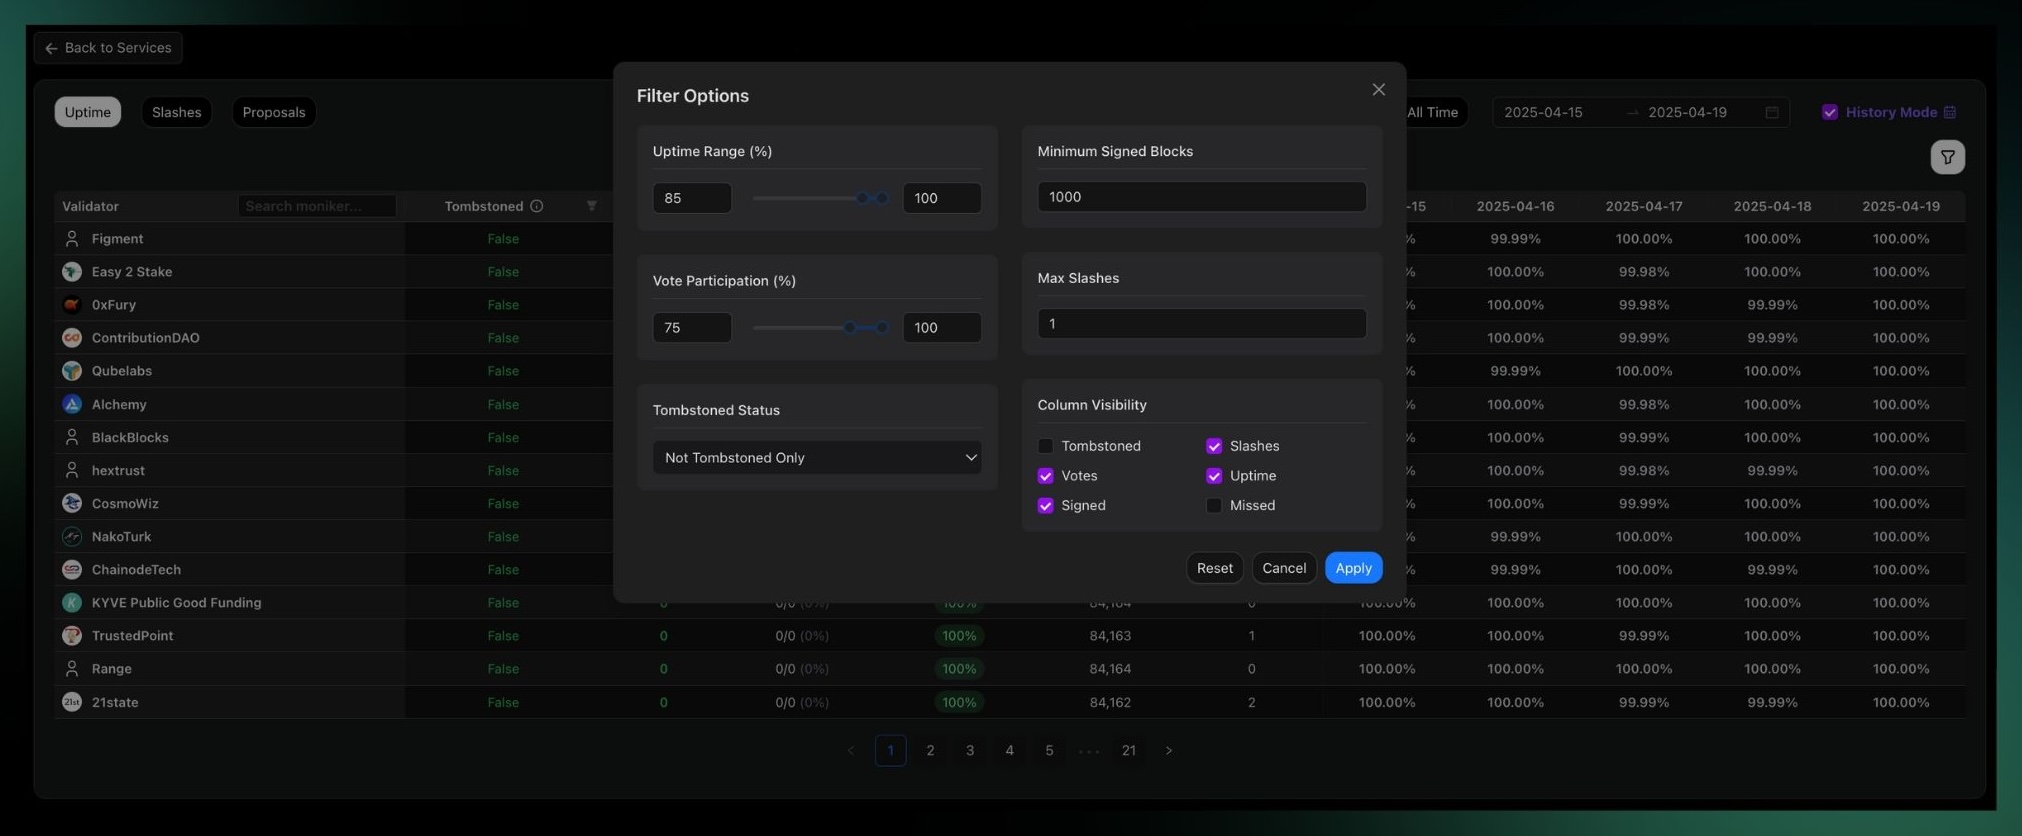Select the All Time range option
The height and width of the screenshot is (836, 2022).
(1432, 112)
